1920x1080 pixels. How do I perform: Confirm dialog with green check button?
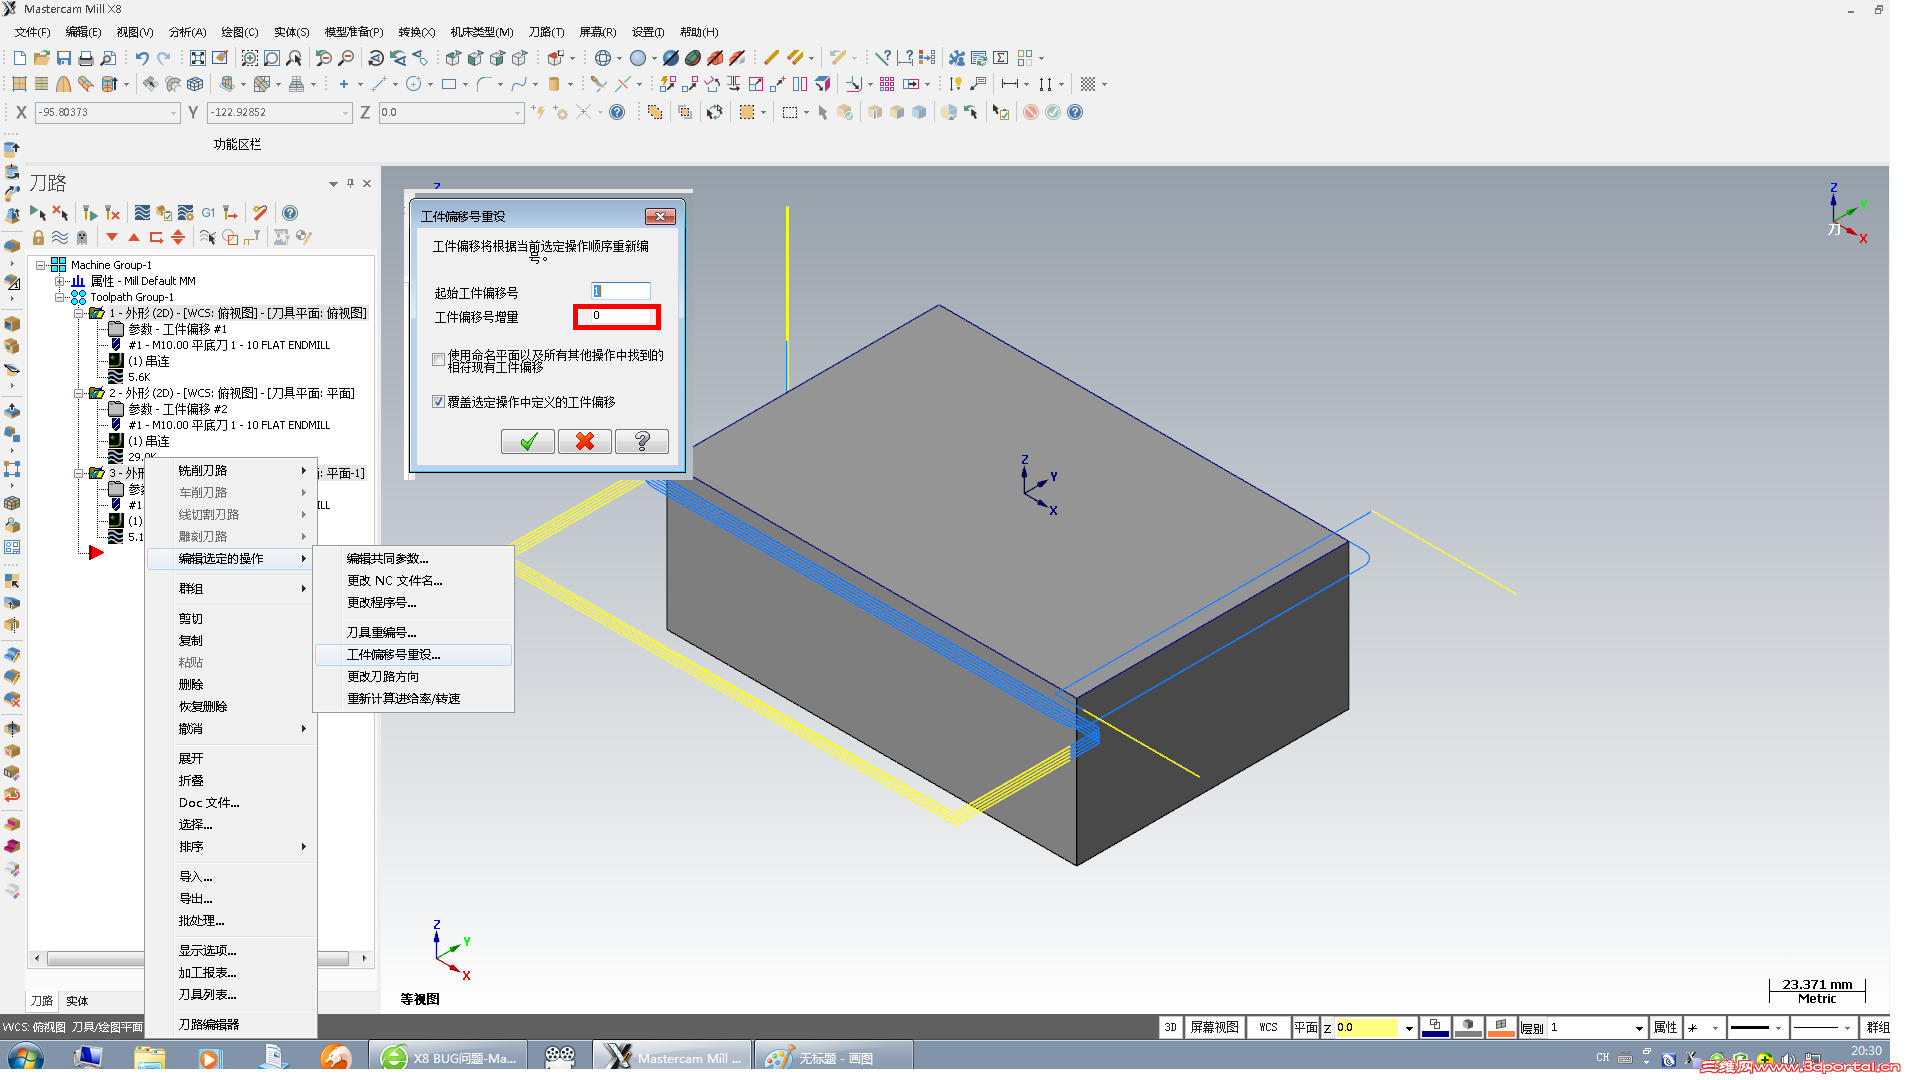pos(528,441)
